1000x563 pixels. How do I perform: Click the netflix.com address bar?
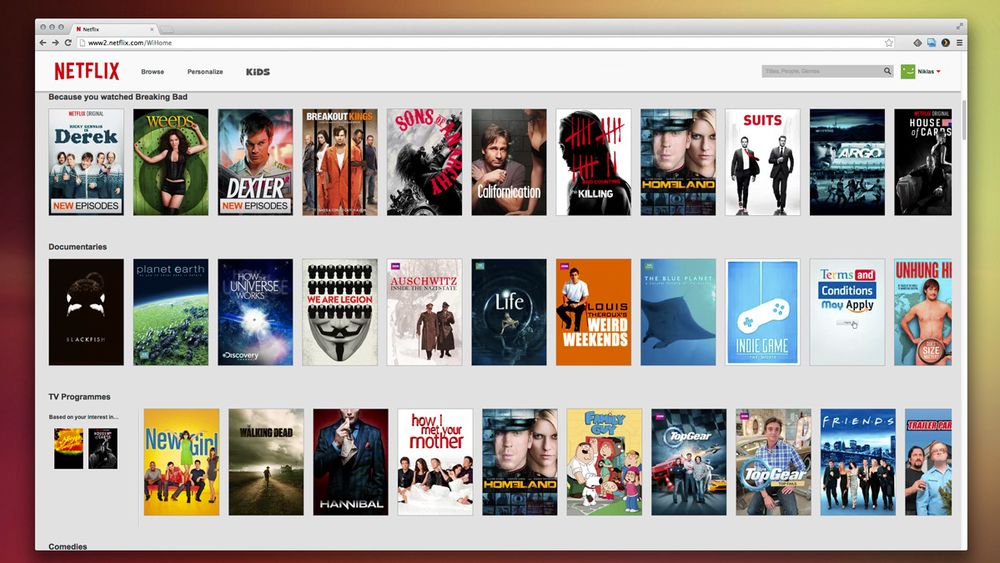[485, 43]
